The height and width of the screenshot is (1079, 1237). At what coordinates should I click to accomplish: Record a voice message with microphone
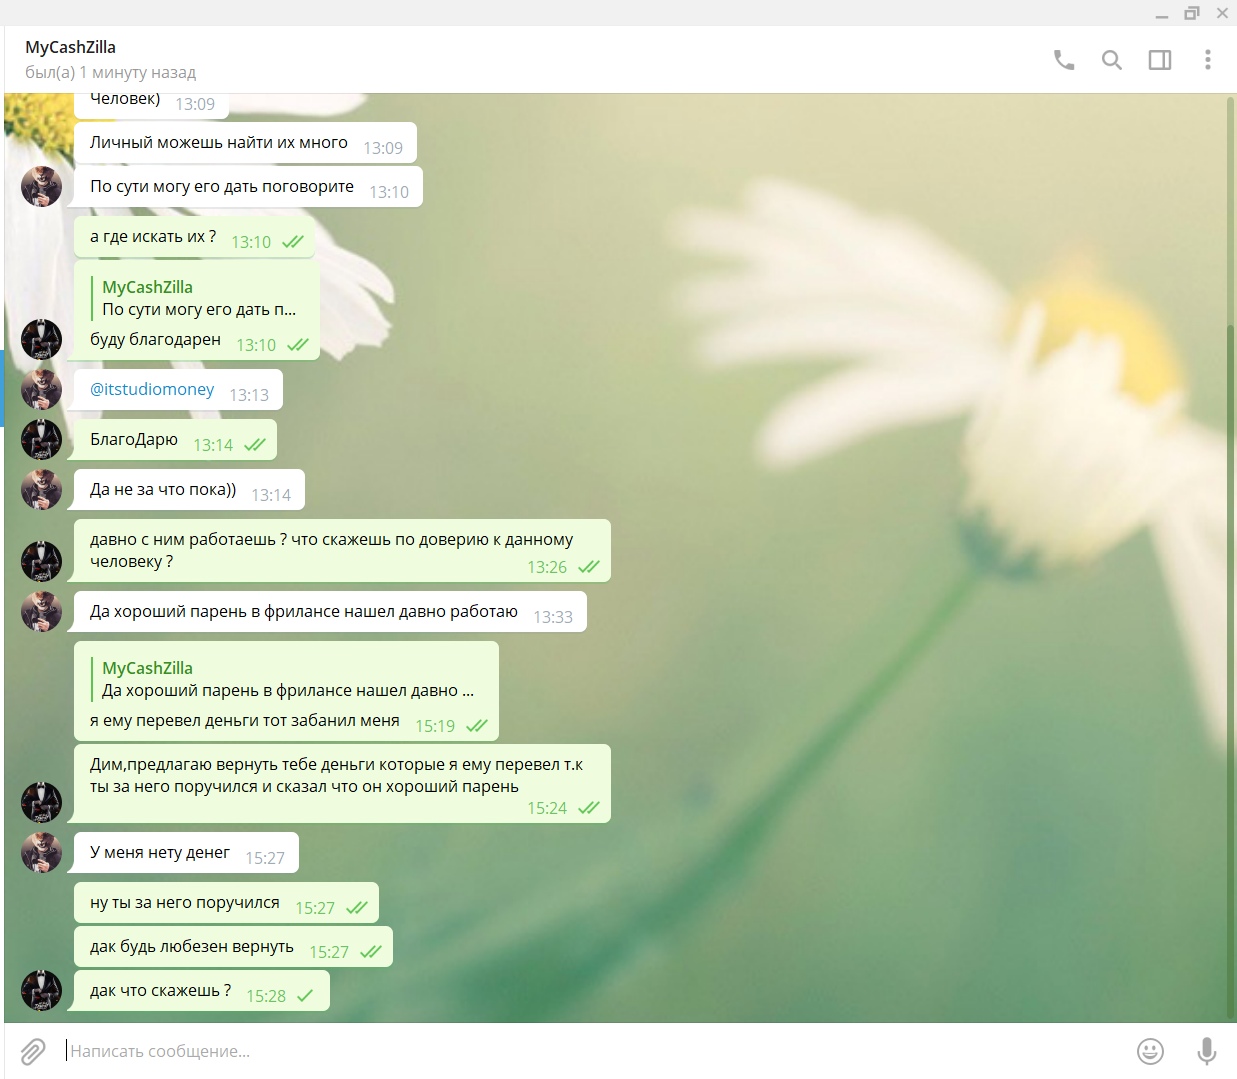pyautogui.click(x=1206, y=1051)
